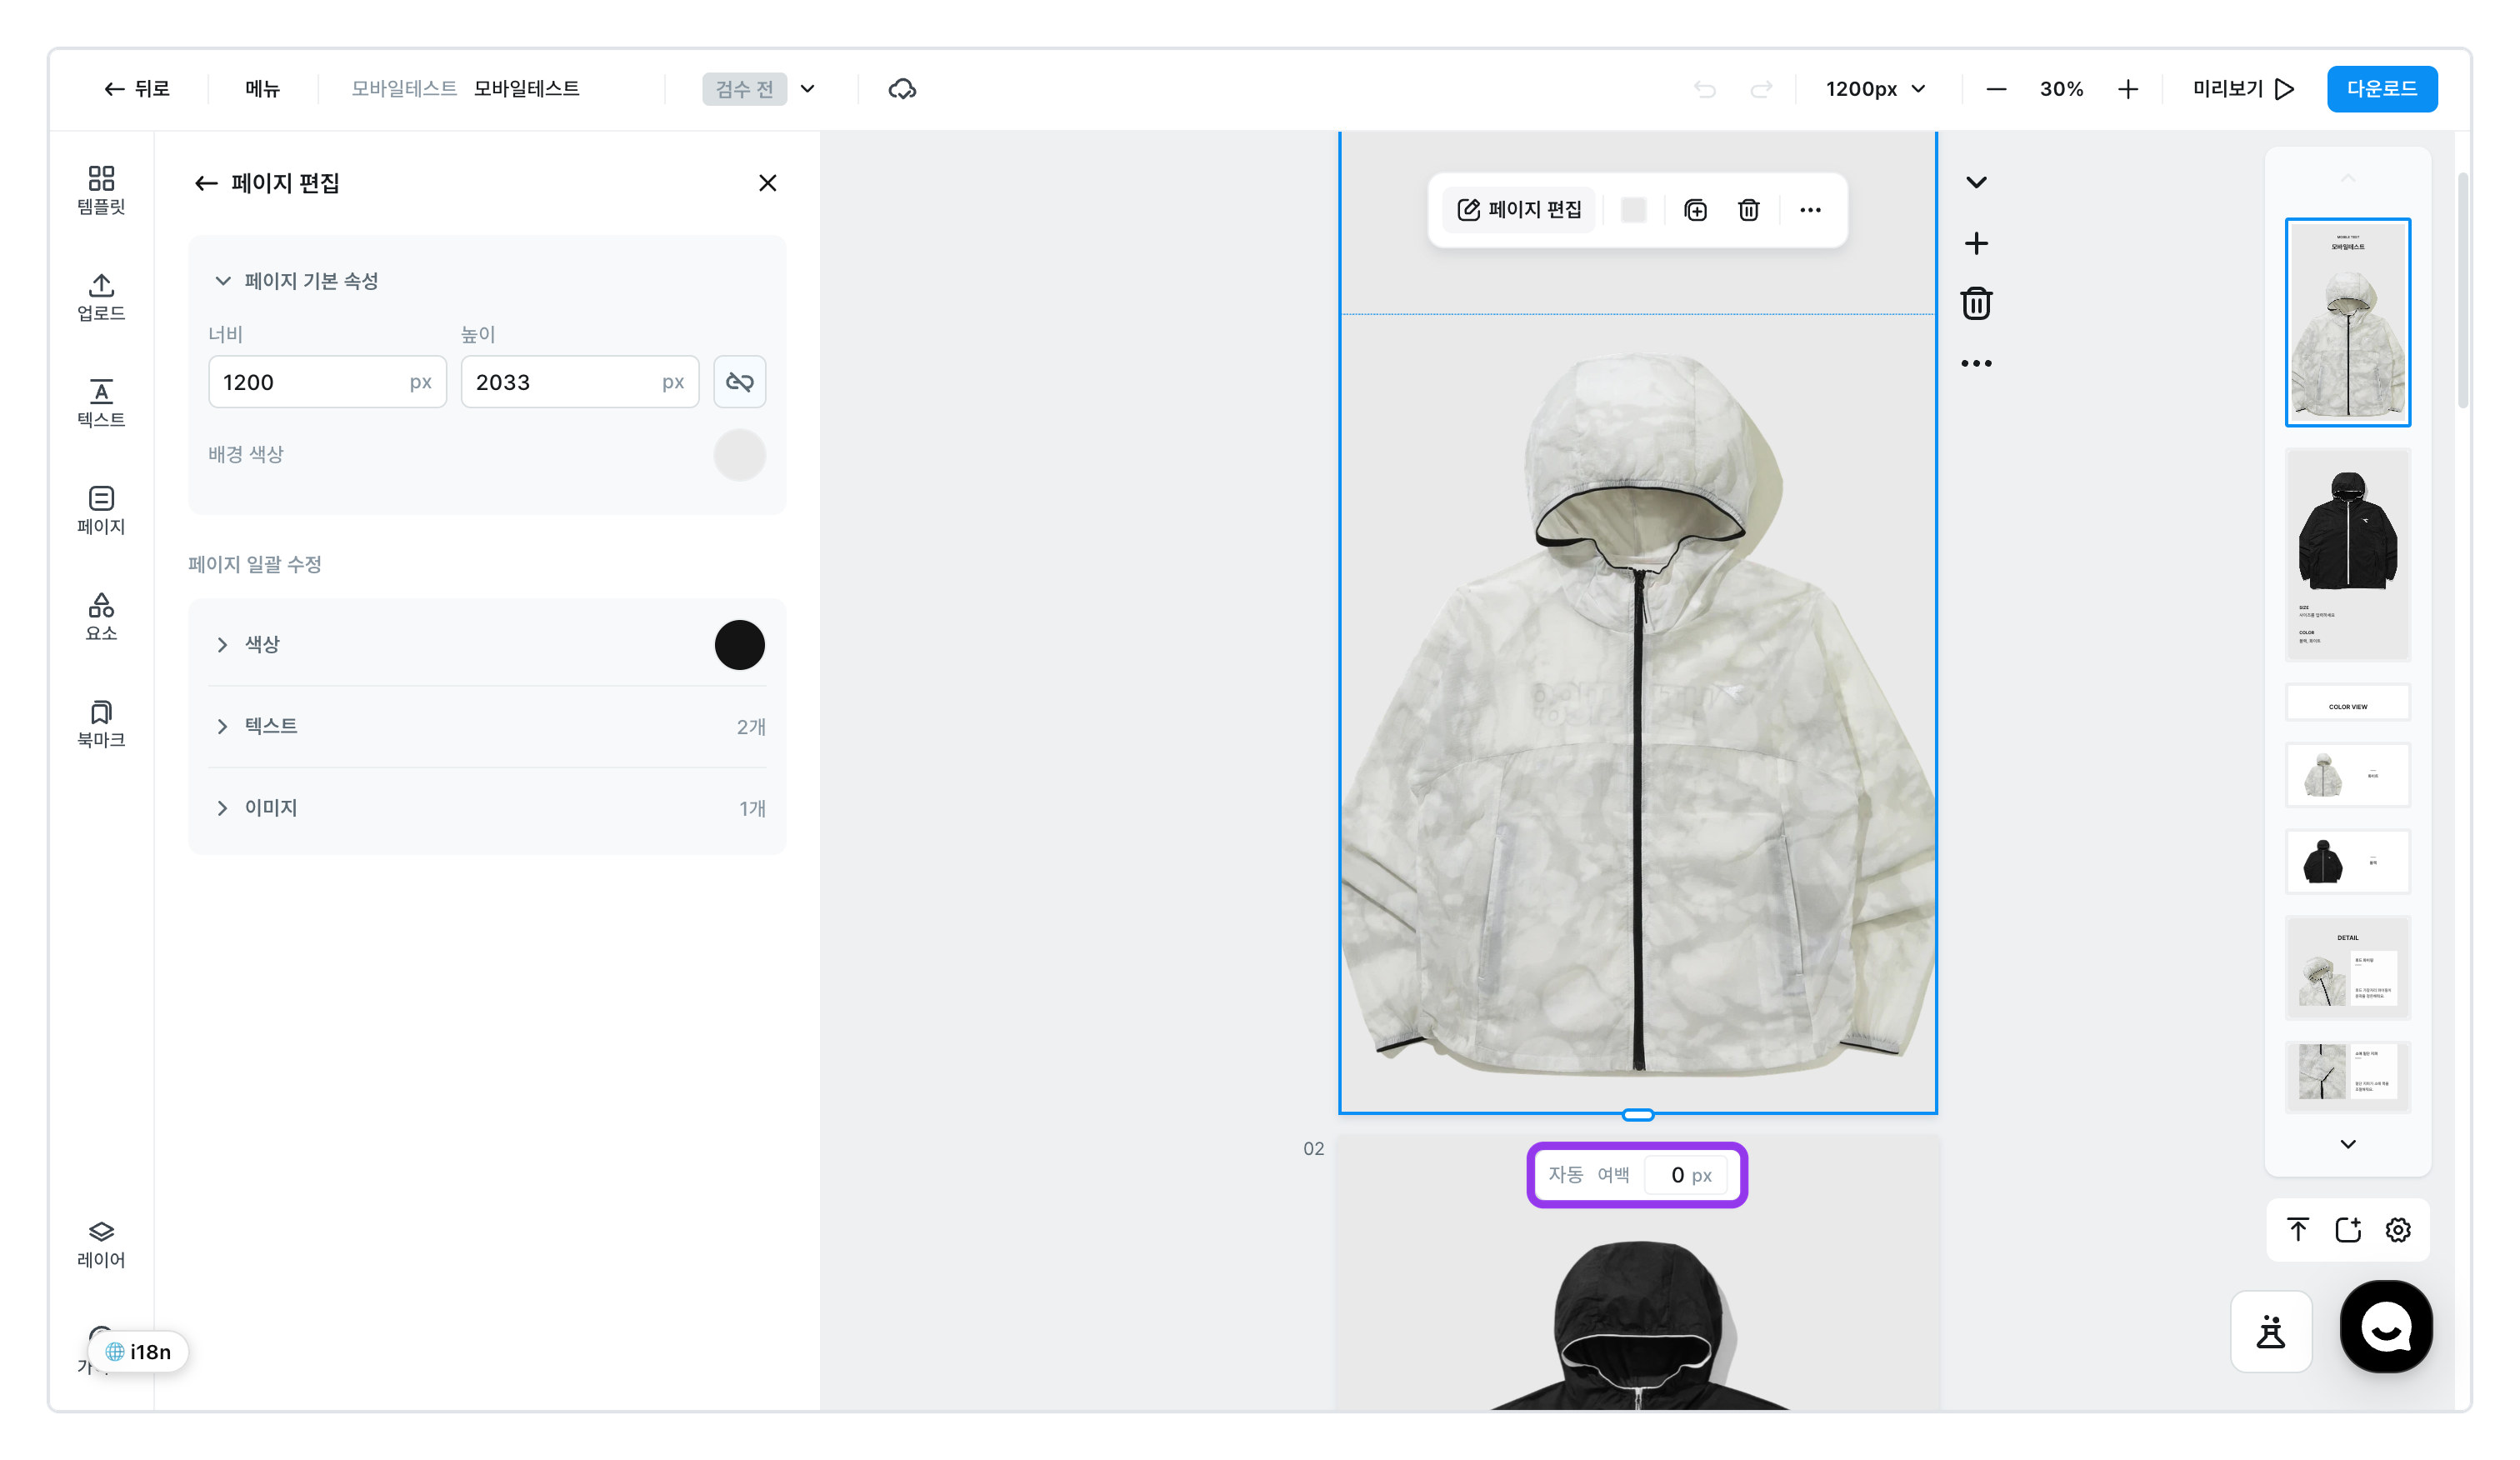The image size is (2520, 1460).
Task: Open the 메뉴 menu
Action: pyautogui.click(x=262, y=89)
